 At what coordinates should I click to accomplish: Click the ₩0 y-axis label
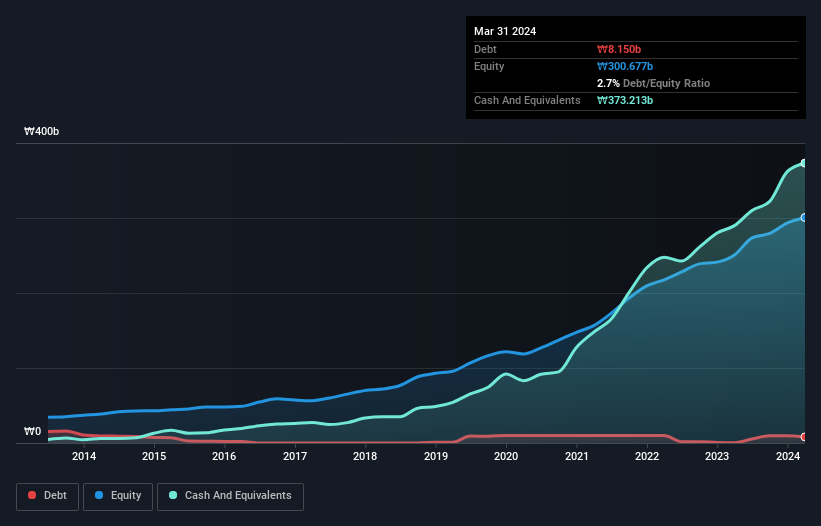click(x=32, y=431)
